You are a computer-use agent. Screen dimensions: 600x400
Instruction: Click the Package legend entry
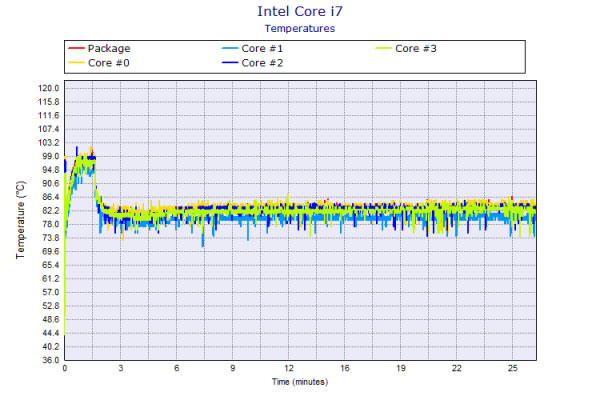(x=99, y=49)
